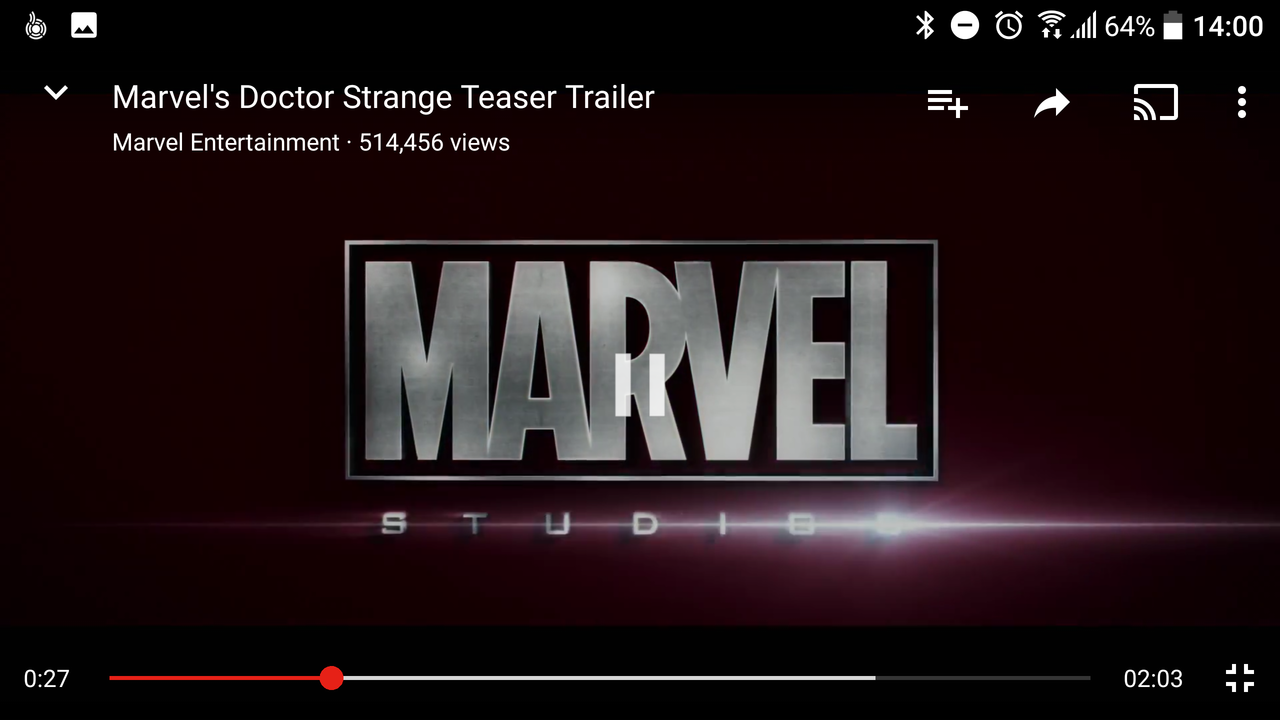The height and width of the screenshot is (720, 1280).
Task: Open Cast to device icon
Action: click(1155, 102)
